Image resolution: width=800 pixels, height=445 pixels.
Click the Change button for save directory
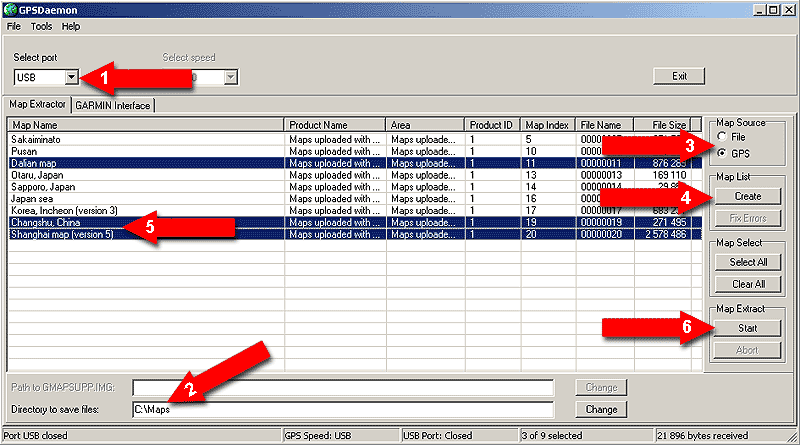coord(601,409)
